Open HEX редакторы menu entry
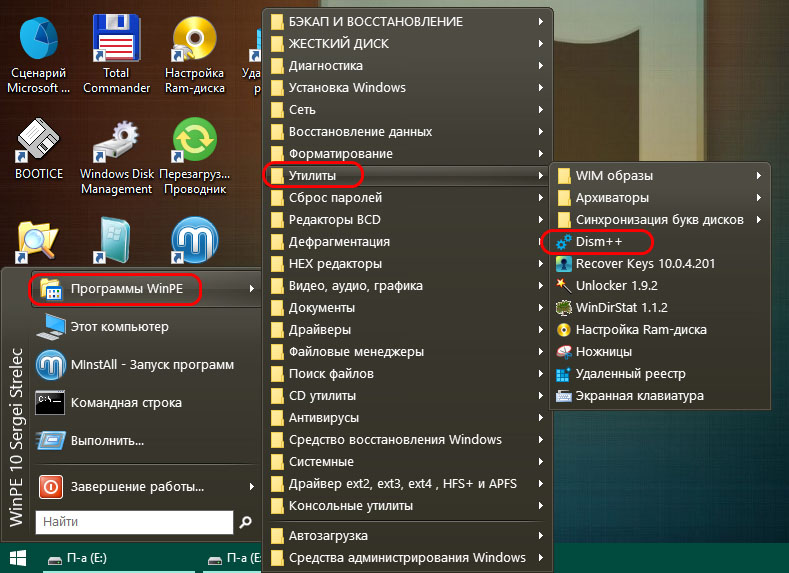Viewport: 789px width, 573px height. pos(407,264)
